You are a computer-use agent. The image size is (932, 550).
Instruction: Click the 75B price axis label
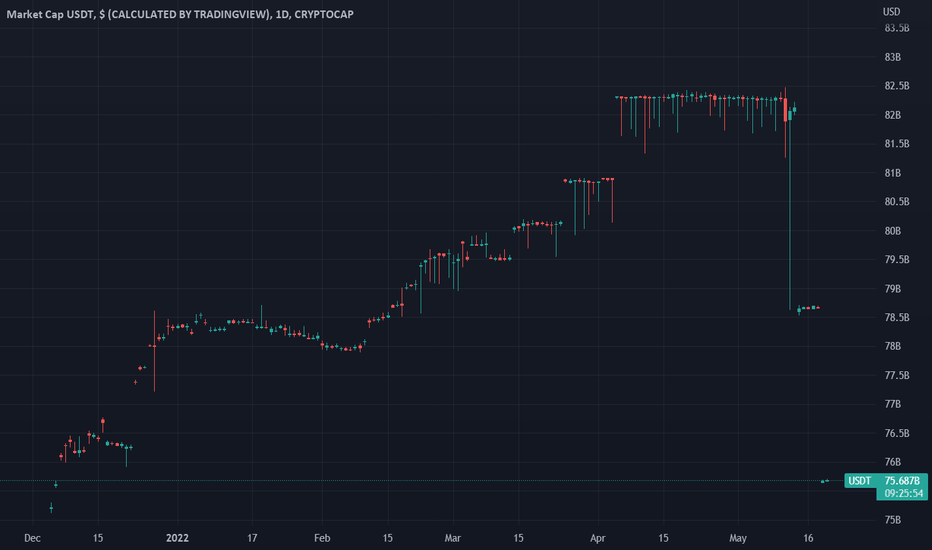point(892,520)
